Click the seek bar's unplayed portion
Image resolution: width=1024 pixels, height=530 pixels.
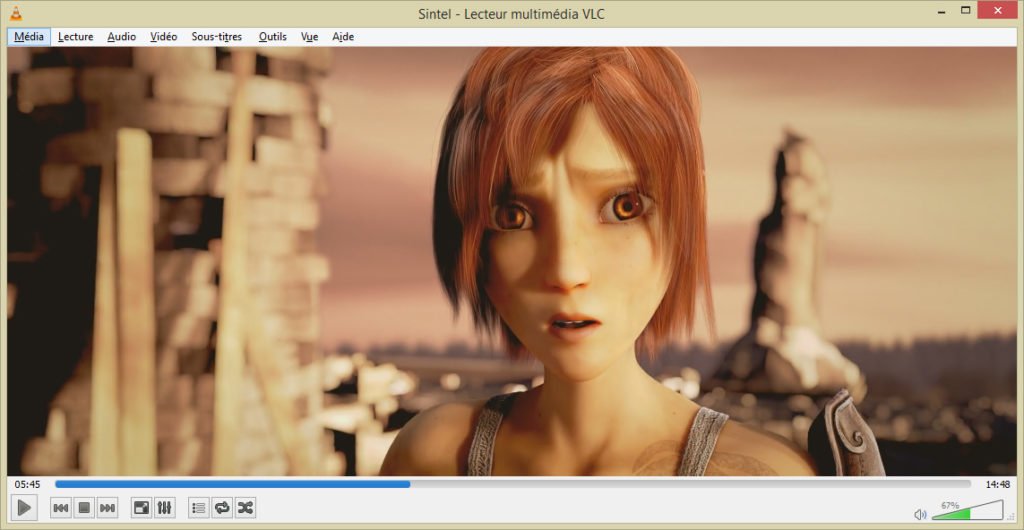[690, 484]
